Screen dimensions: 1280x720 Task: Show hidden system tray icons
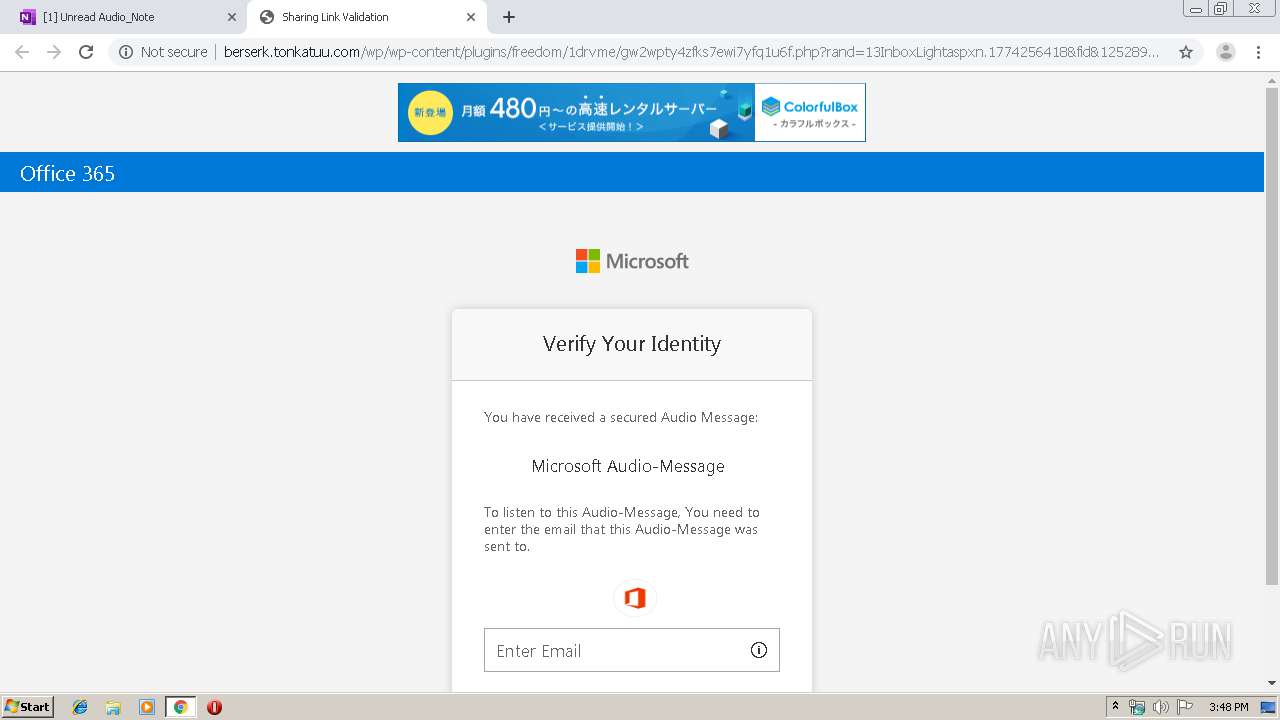tap(1115, 707)
